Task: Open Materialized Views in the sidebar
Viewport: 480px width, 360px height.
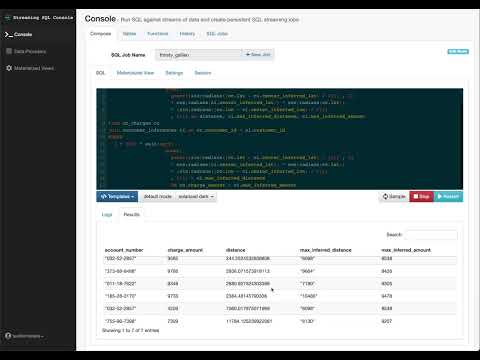Action: coord(30,68)
